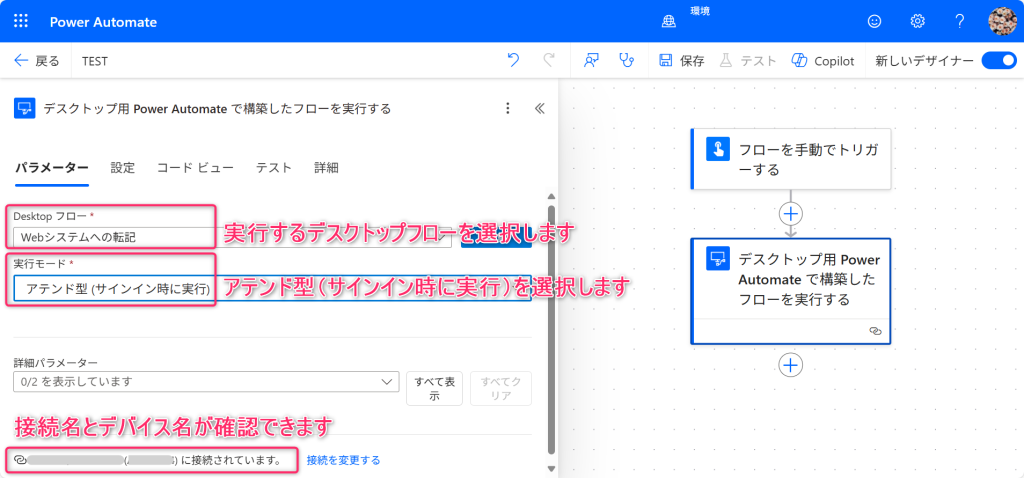
Task: Click the desktop flow icon on action card
Action: [717, 259]
